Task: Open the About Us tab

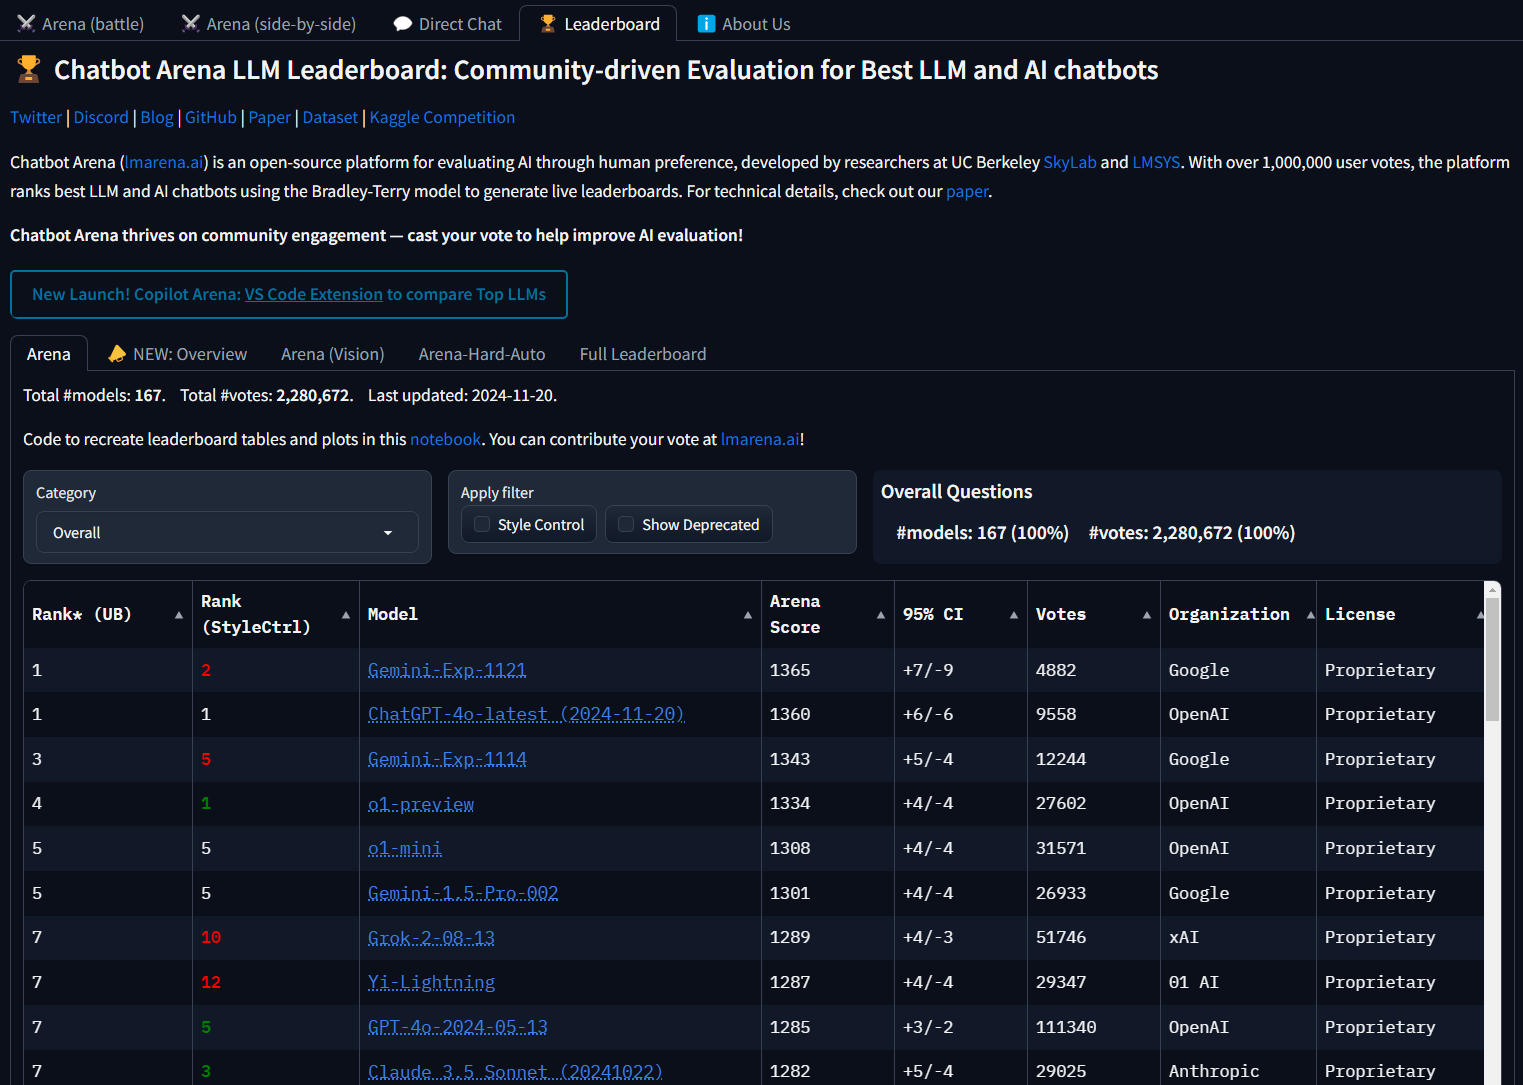Action: pos(744,24)
